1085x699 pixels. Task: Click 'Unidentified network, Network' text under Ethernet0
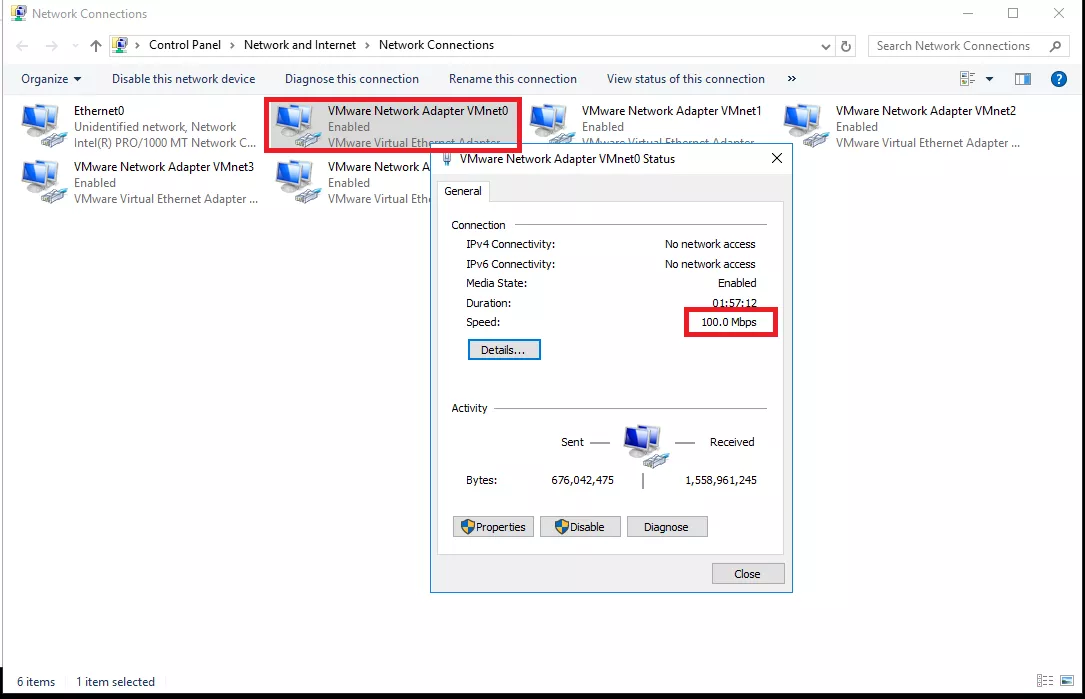tap(155, 127)
